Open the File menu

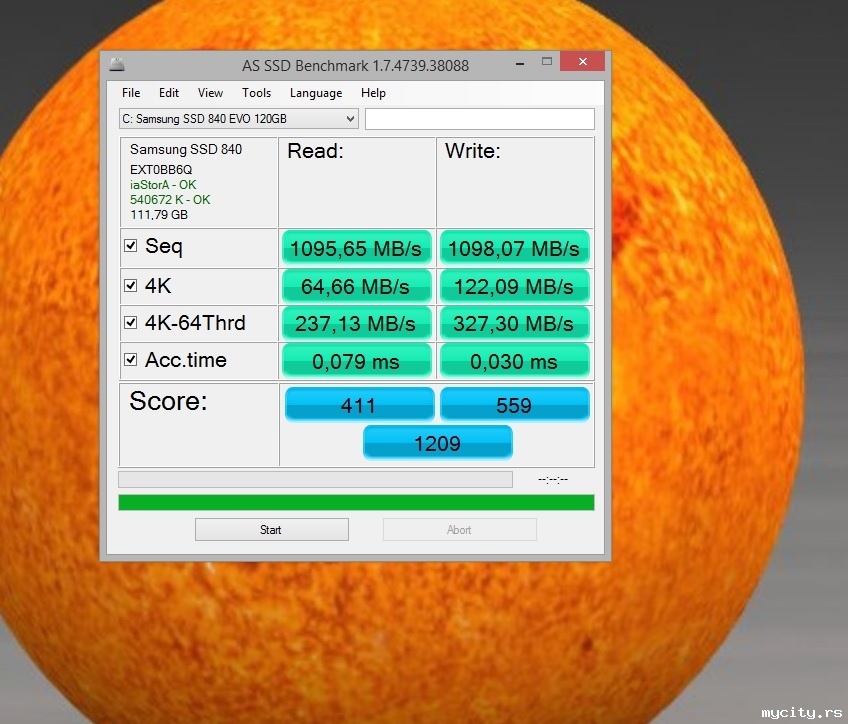[x=131, y=93]
